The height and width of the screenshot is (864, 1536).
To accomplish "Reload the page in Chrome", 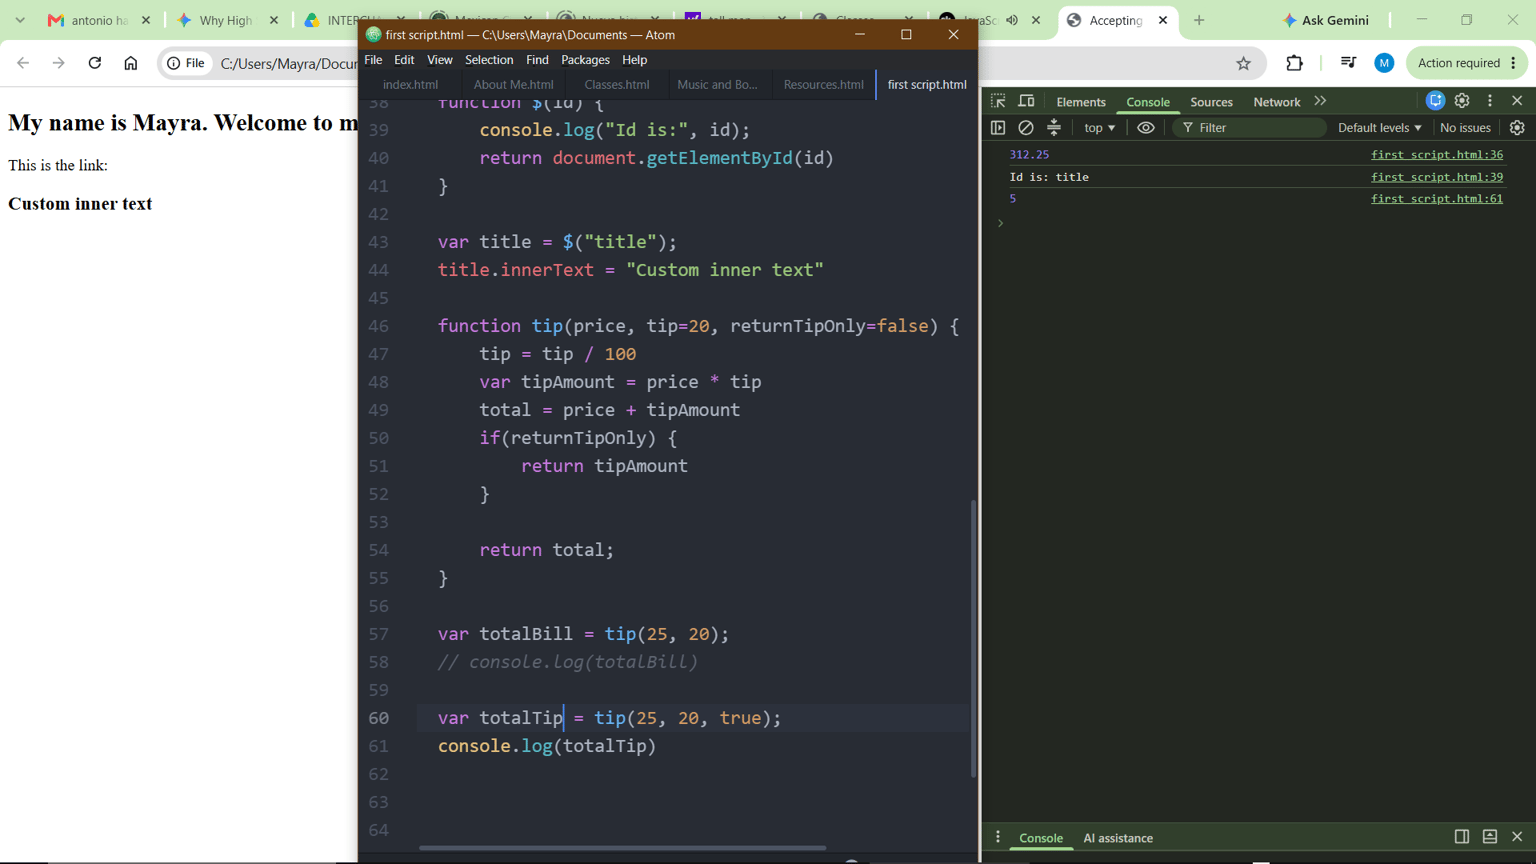I will click(95, 63).
